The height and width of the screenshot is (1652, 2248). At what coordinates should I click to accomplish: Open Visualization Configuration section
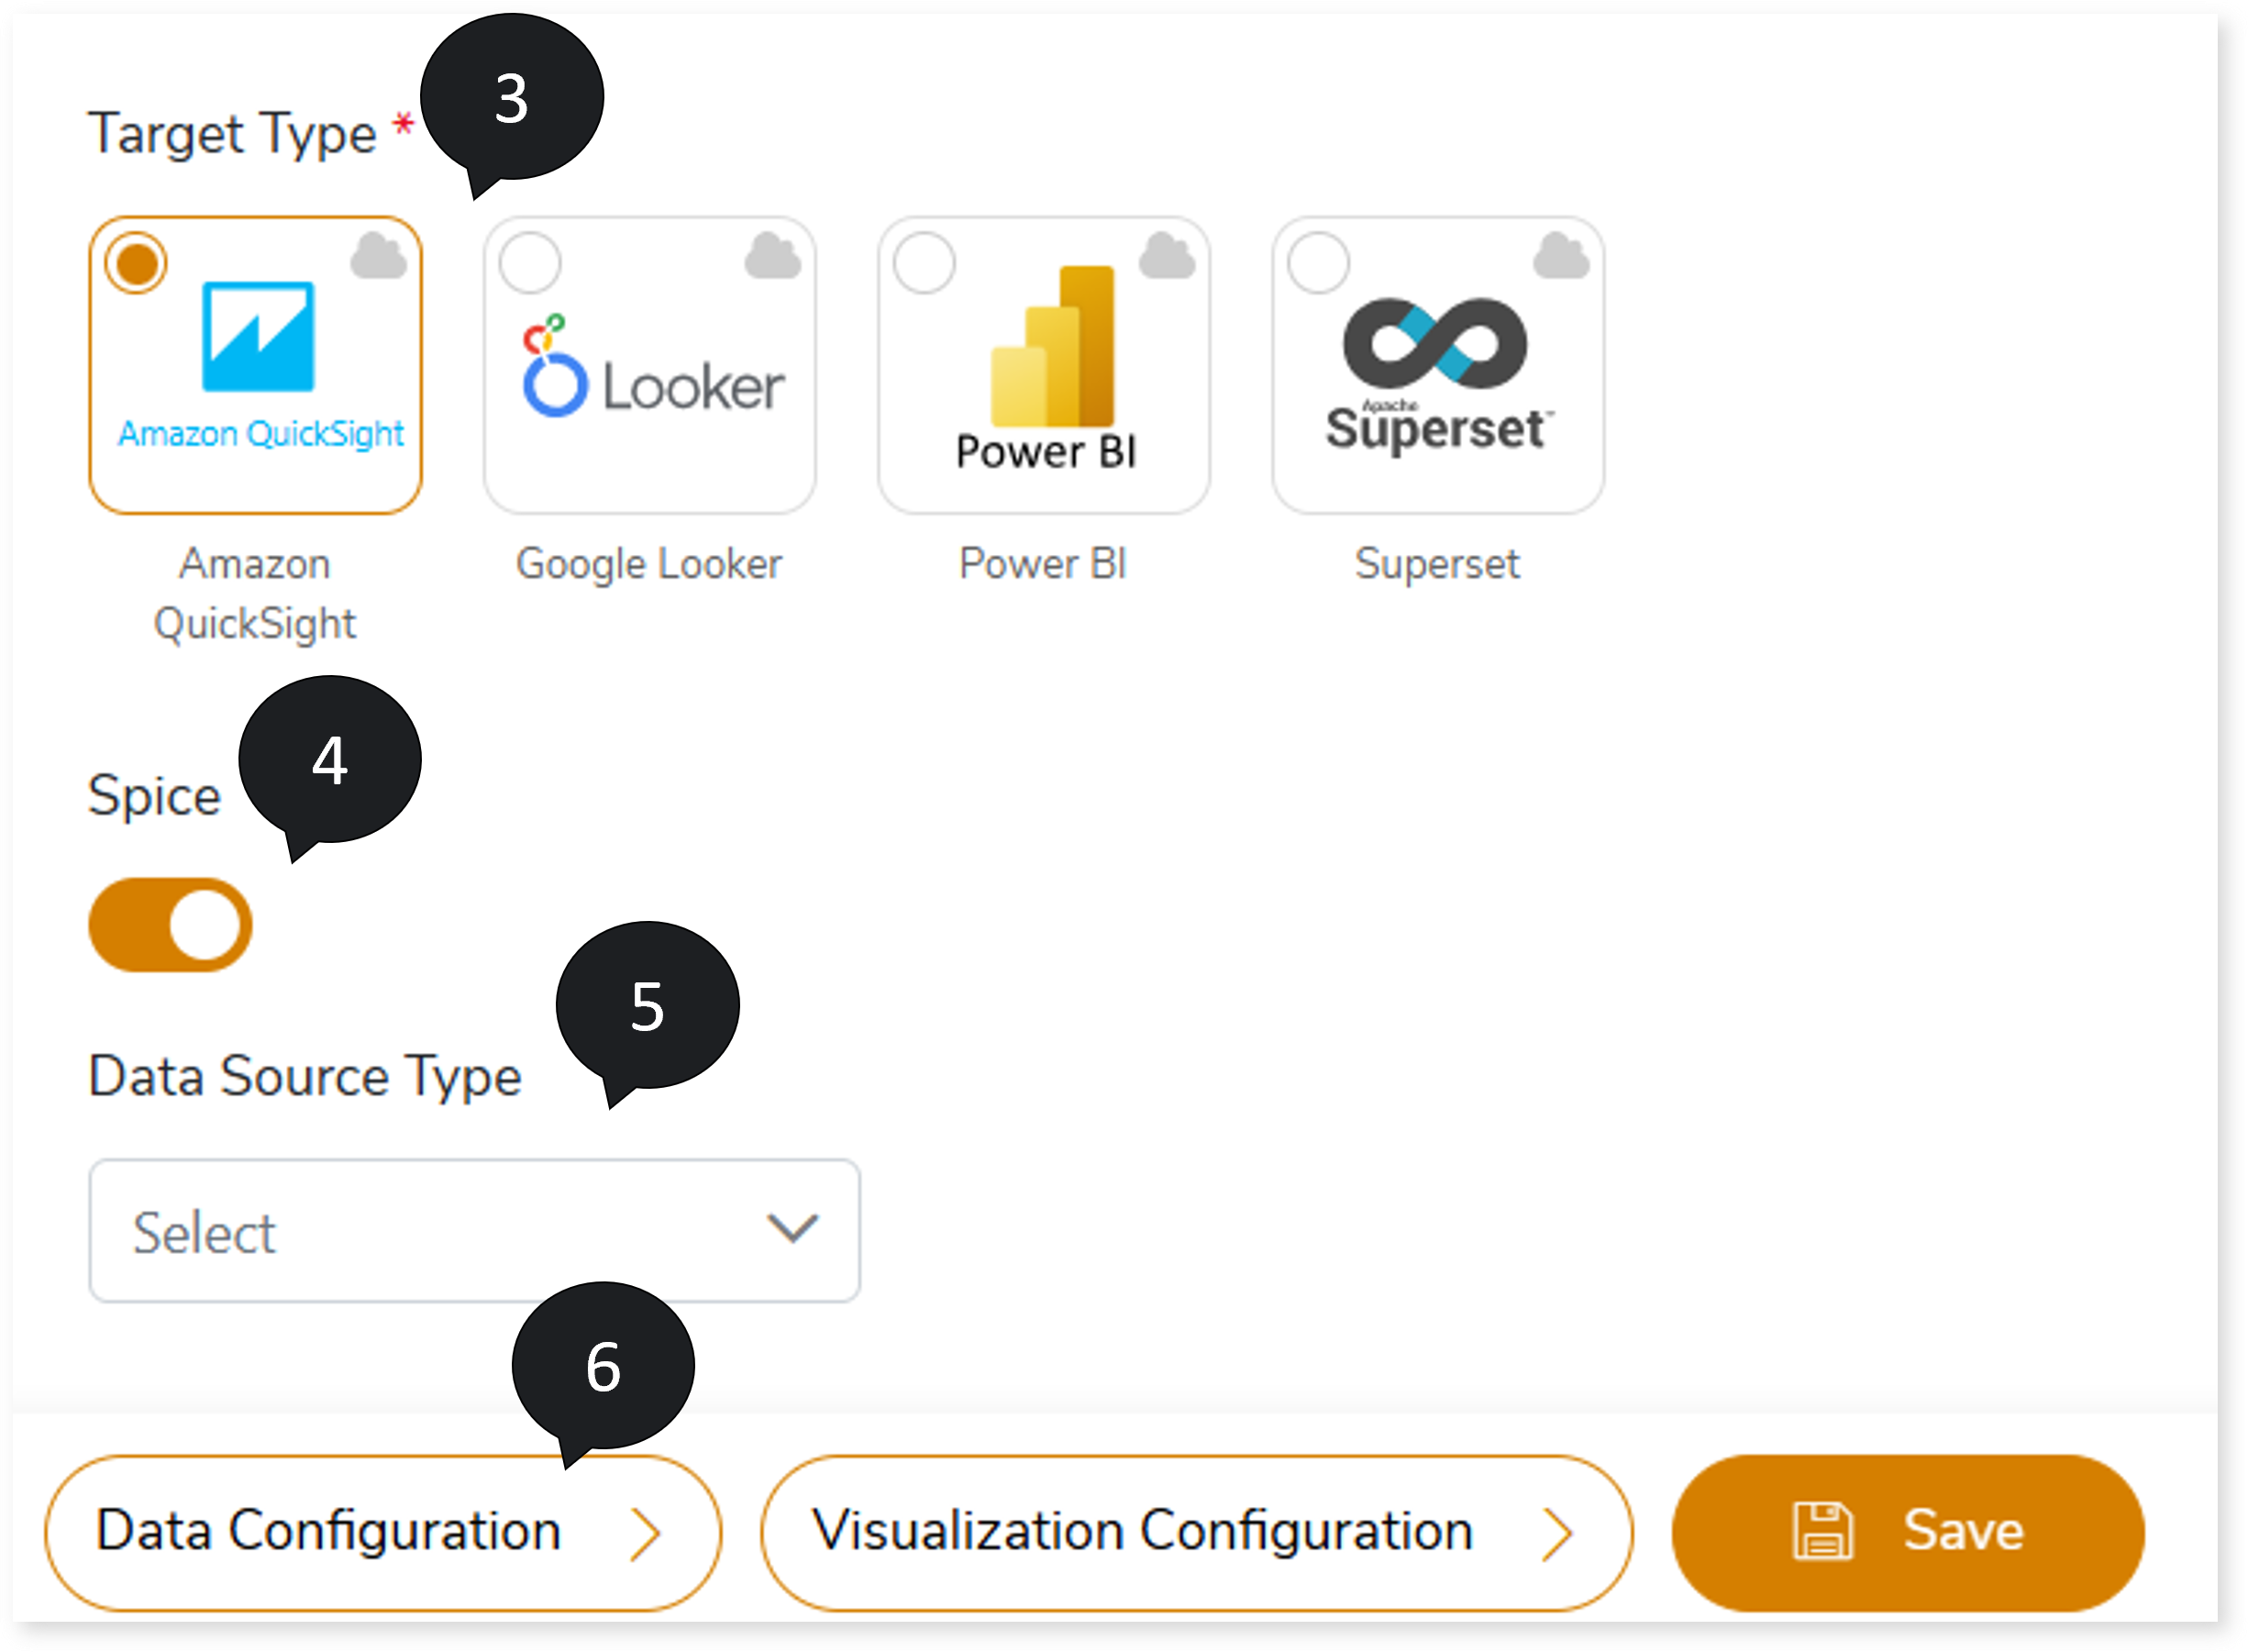pos(1196,1532)
